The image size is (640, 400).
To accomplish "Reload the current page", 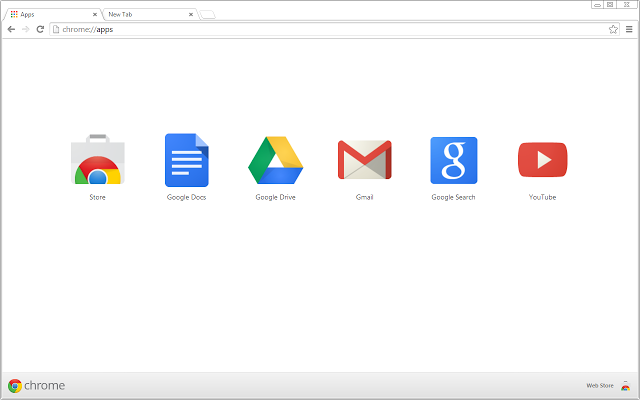I will [x=40, y=29].
